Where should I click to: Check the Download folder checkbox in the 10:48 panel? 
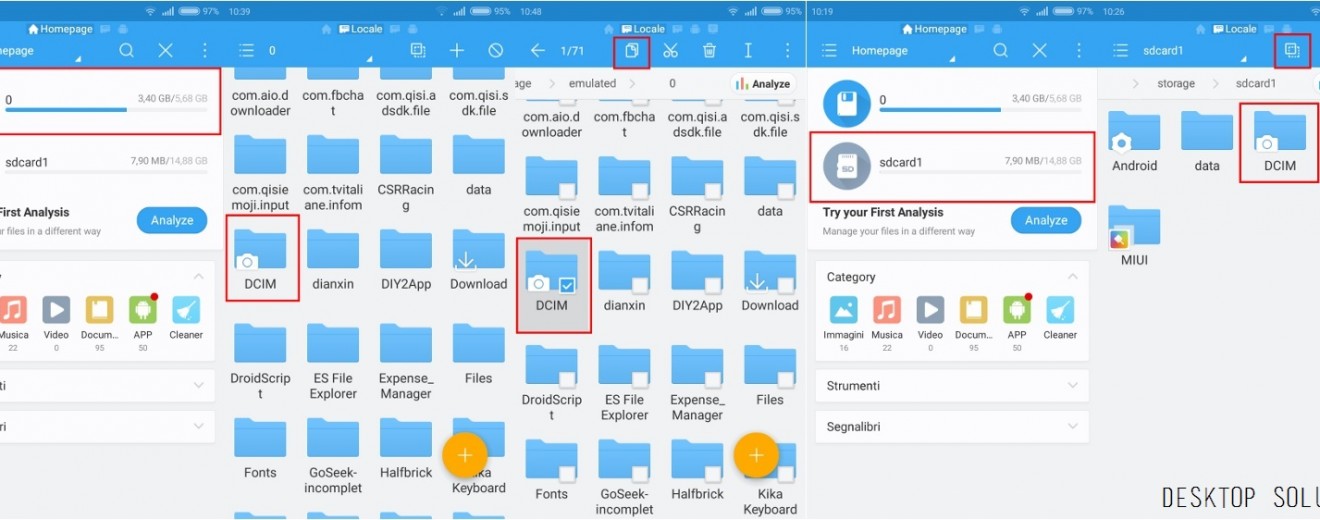(786, 284)
